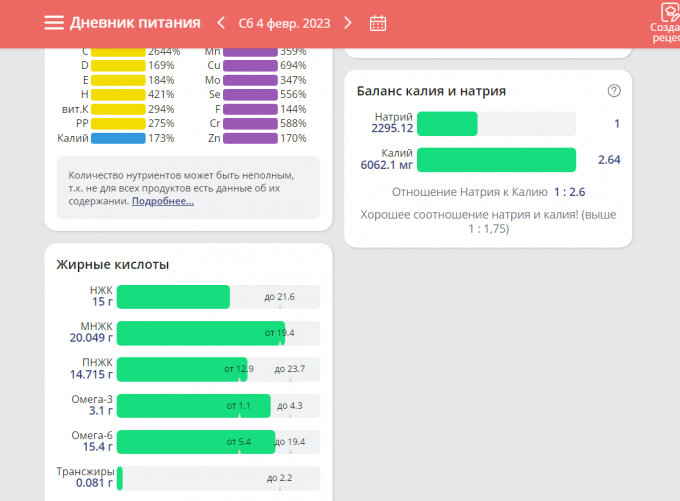Open the calendar date picker
680x501 pixels.
[x=378, y=23]
